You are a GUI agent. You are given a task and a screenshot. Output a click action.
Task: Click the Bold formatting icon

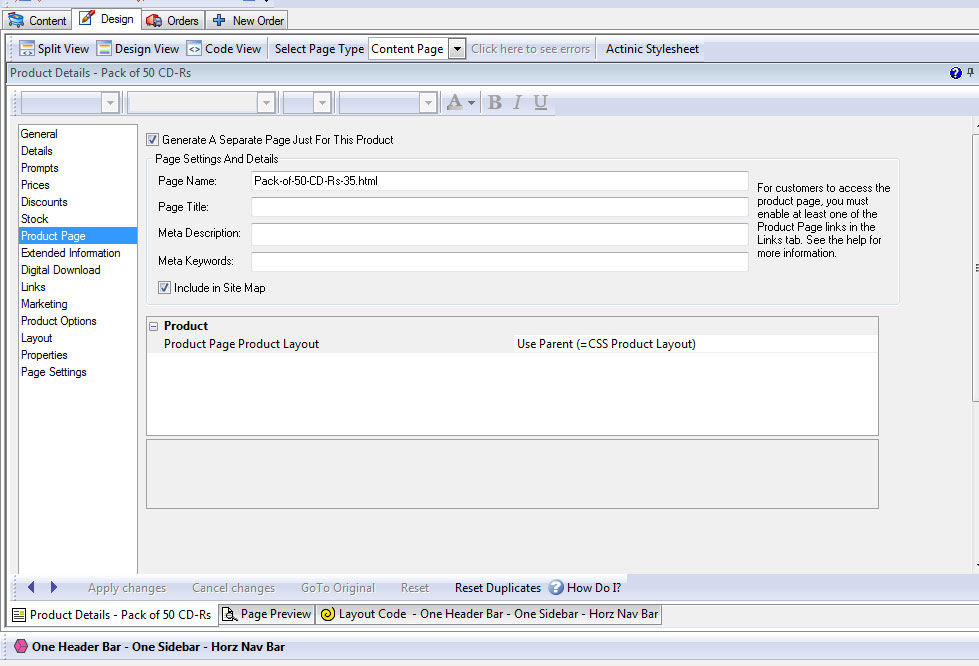[494, 102]
